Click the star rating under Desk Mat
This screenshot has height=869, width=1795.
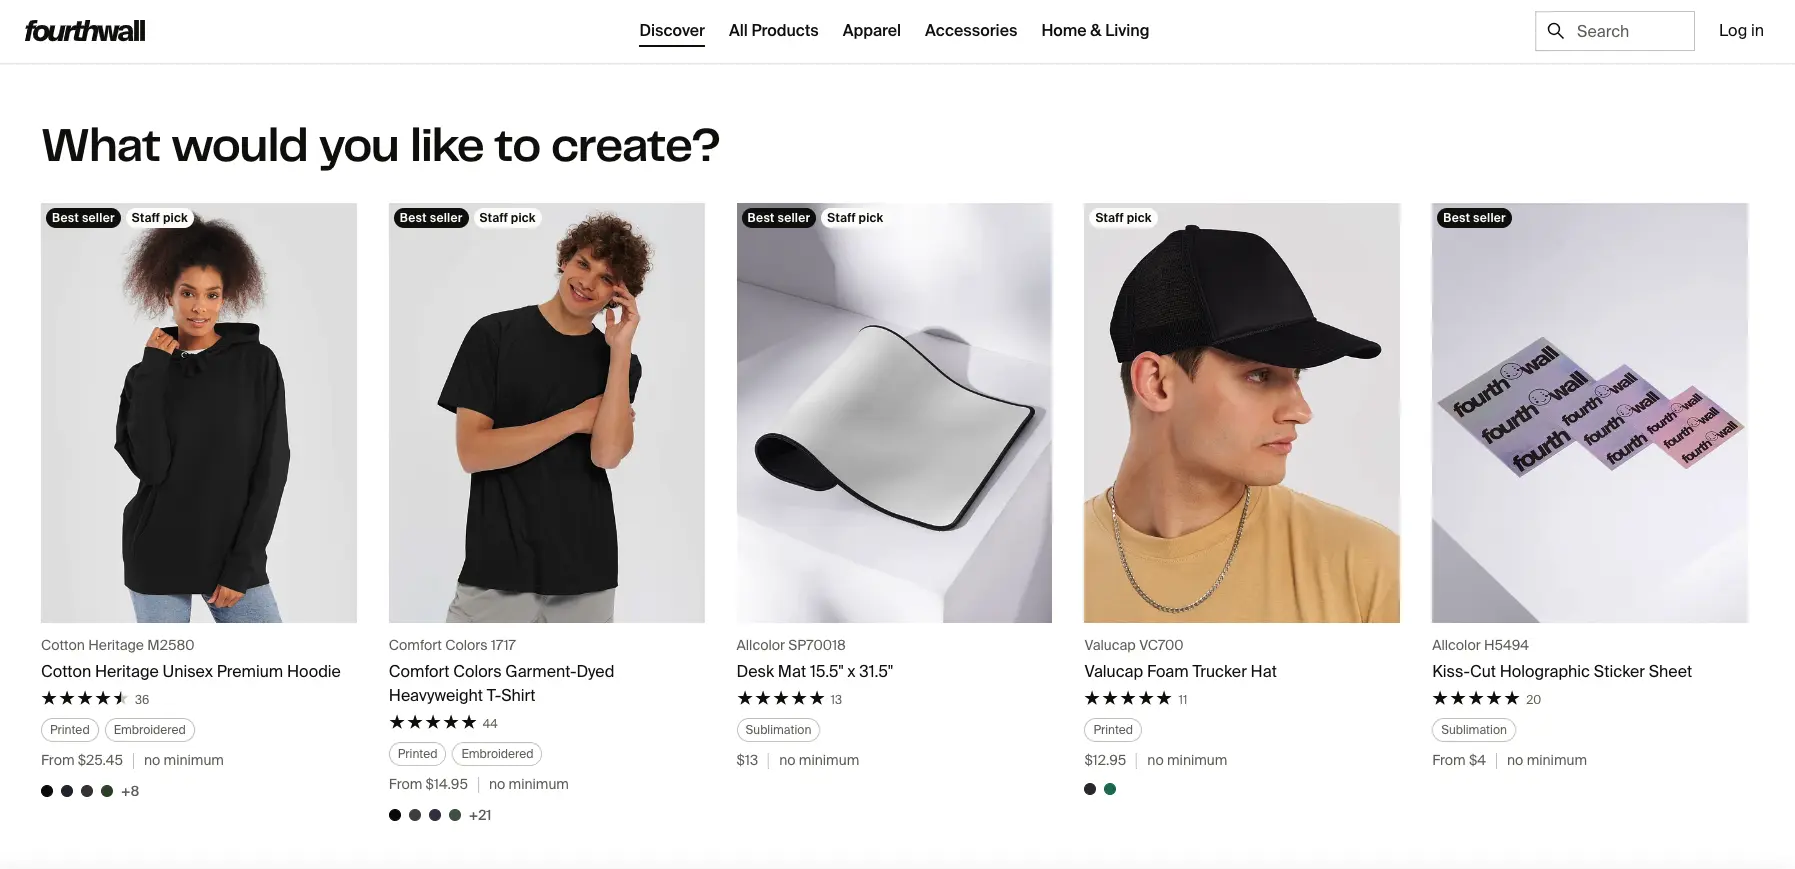click(780, 699)
